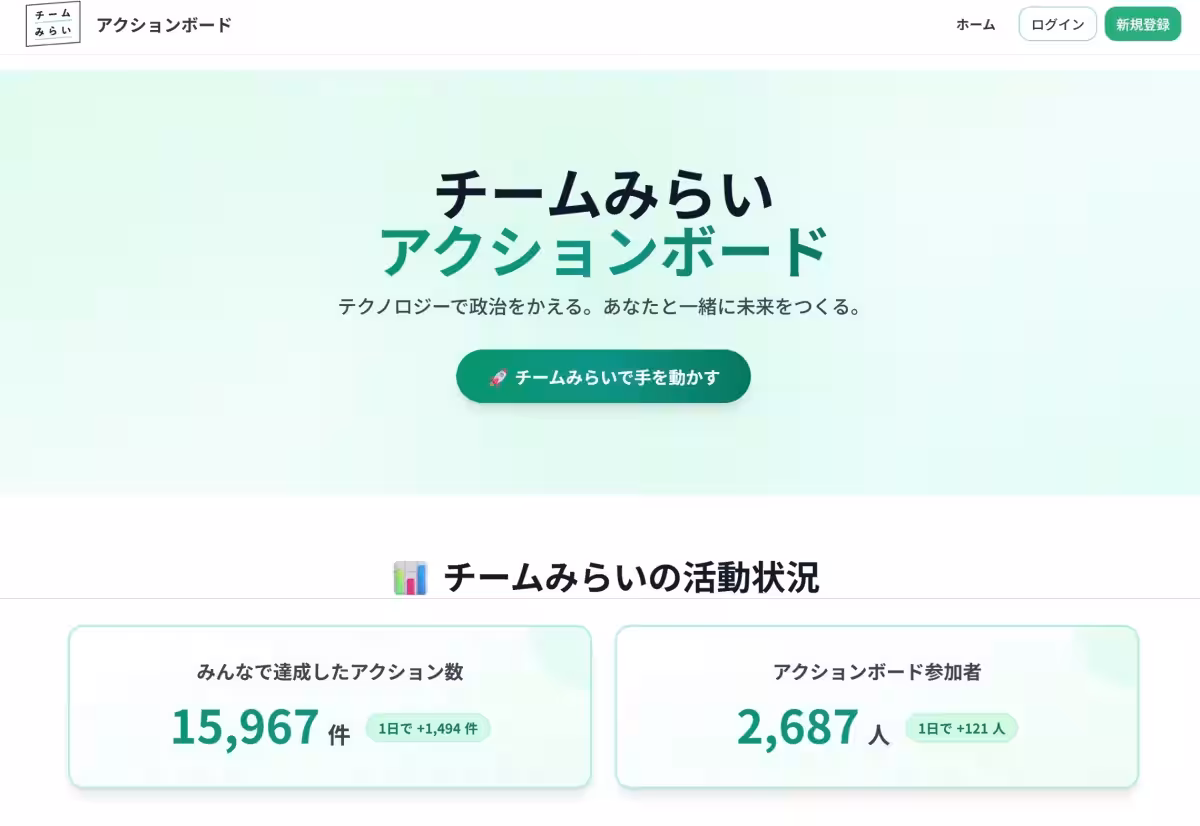This screenshot has height=826, width=1200.
Task: Click the アクションボード title beside the logo
Action: tap(164, 25)
